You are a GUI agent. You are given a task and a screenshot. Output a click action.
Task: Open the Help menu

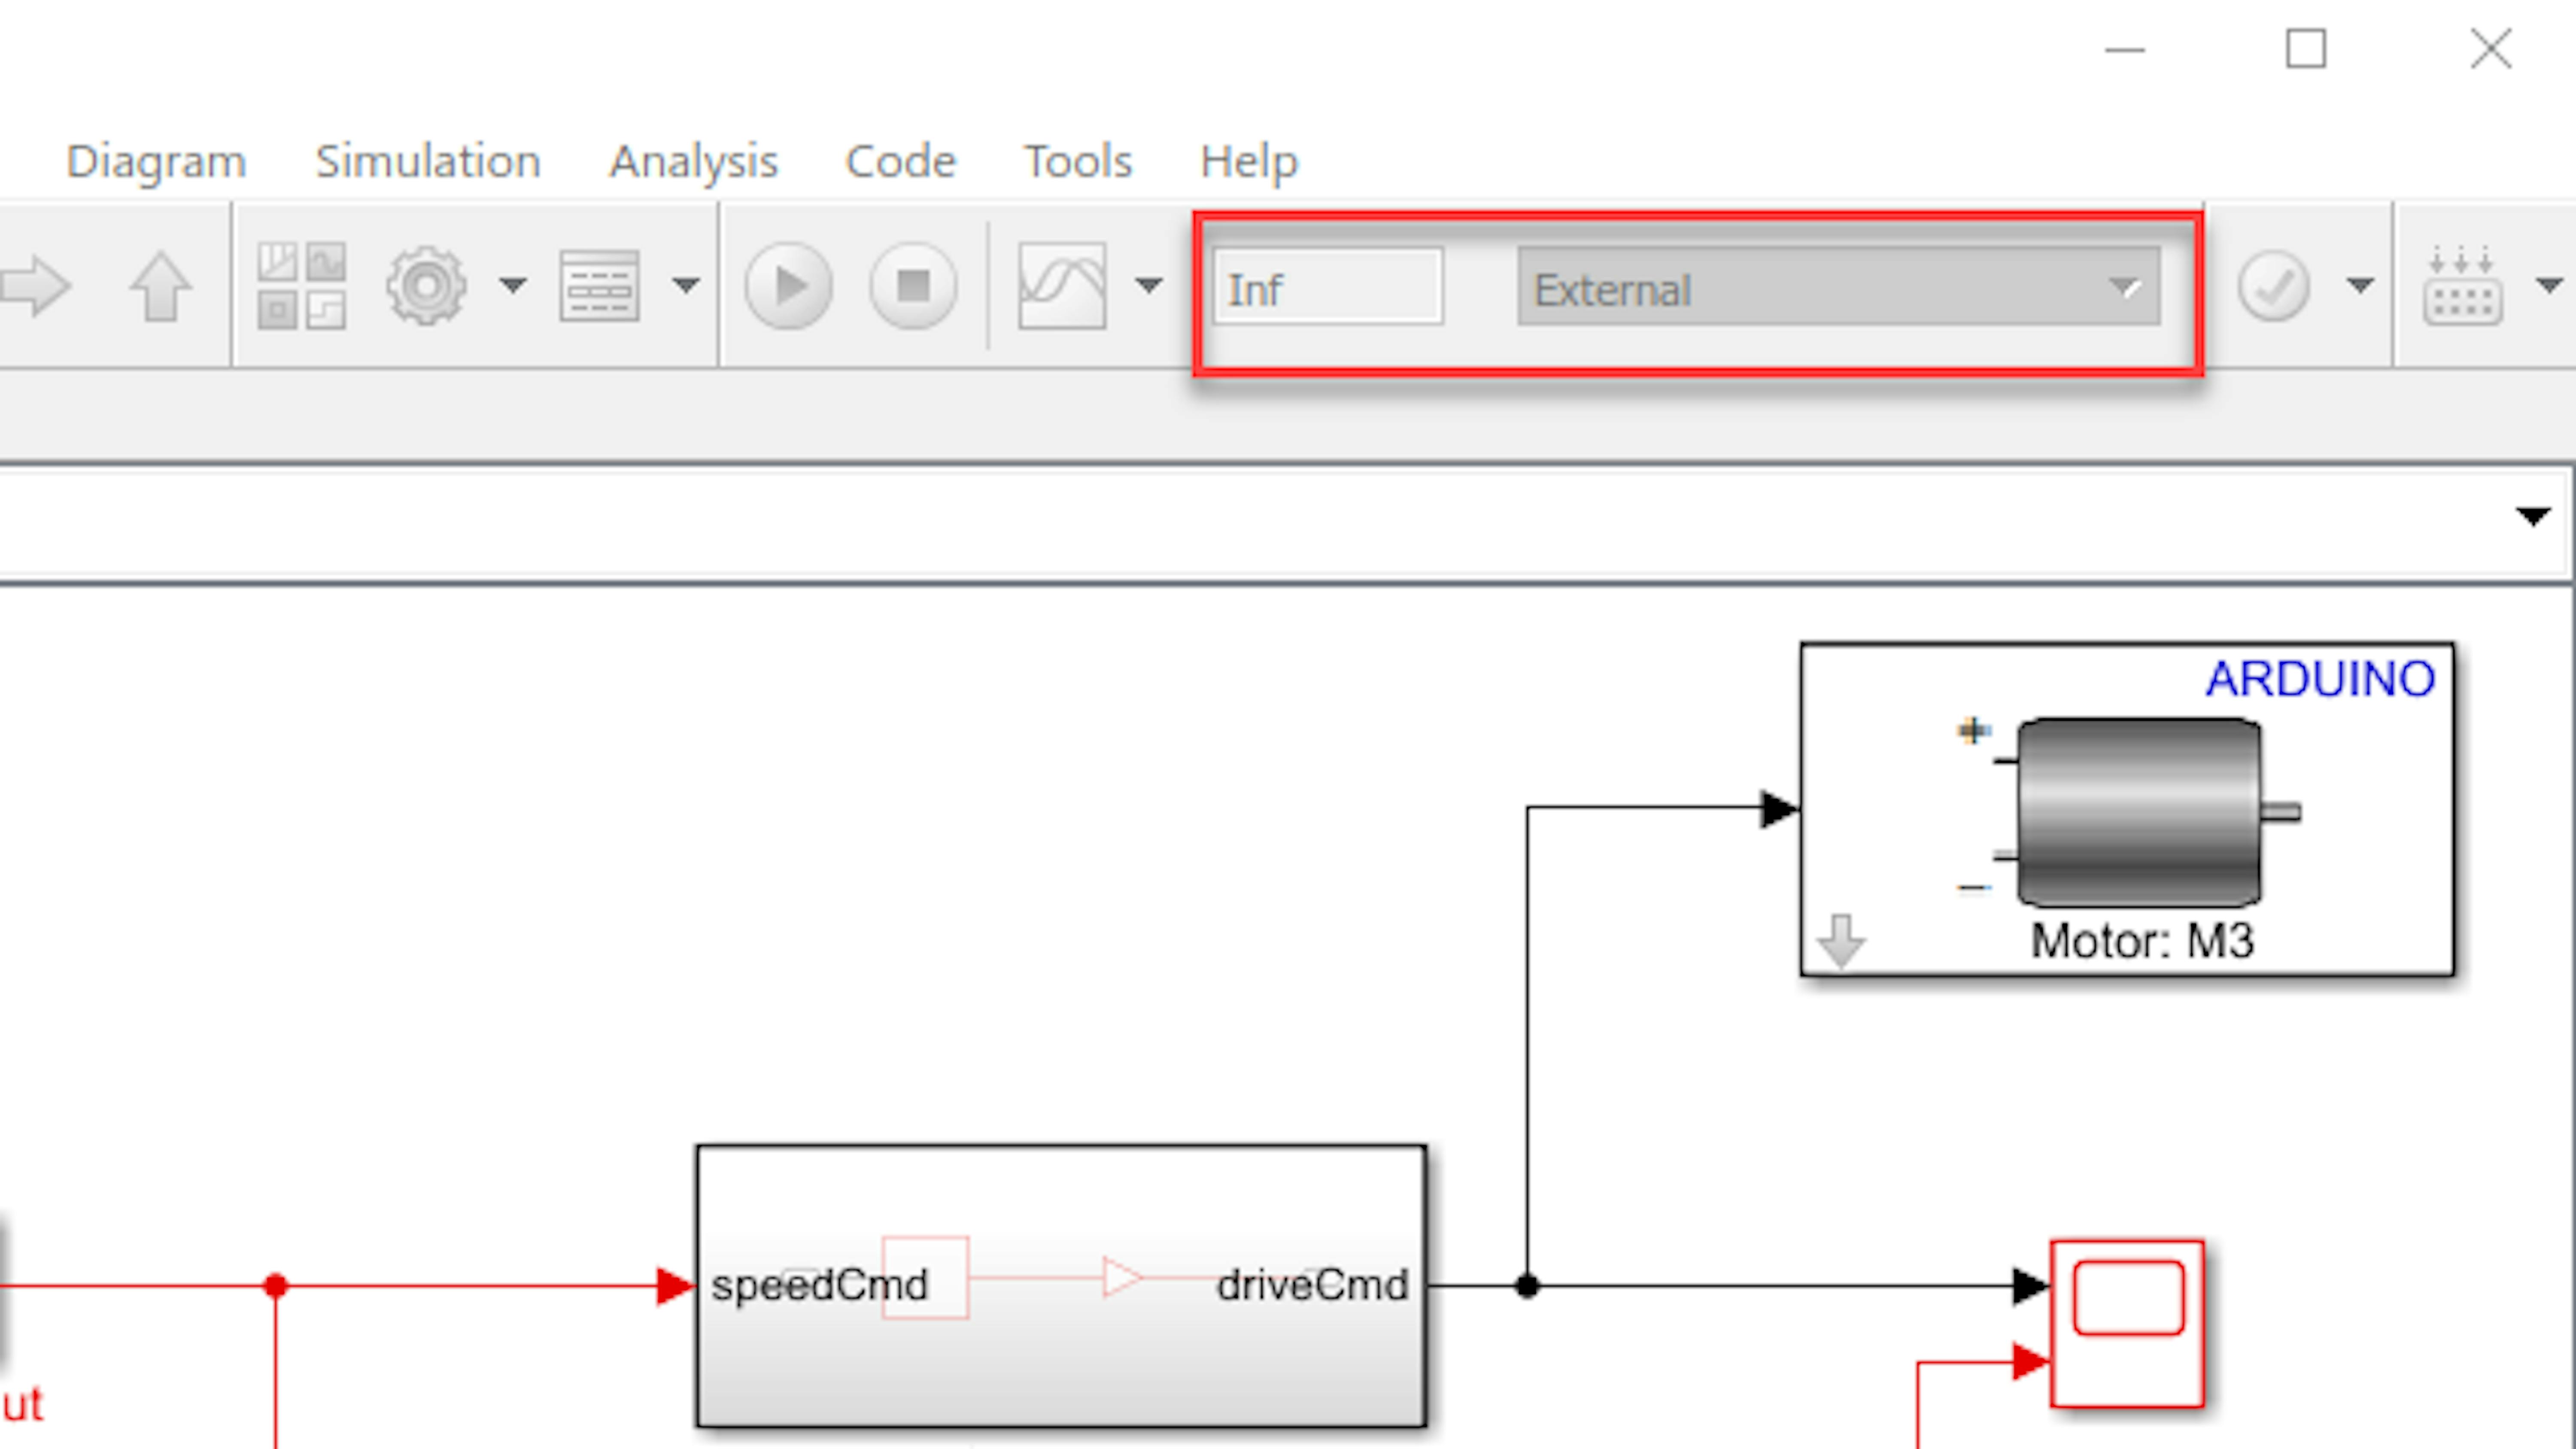(1249, 162)
